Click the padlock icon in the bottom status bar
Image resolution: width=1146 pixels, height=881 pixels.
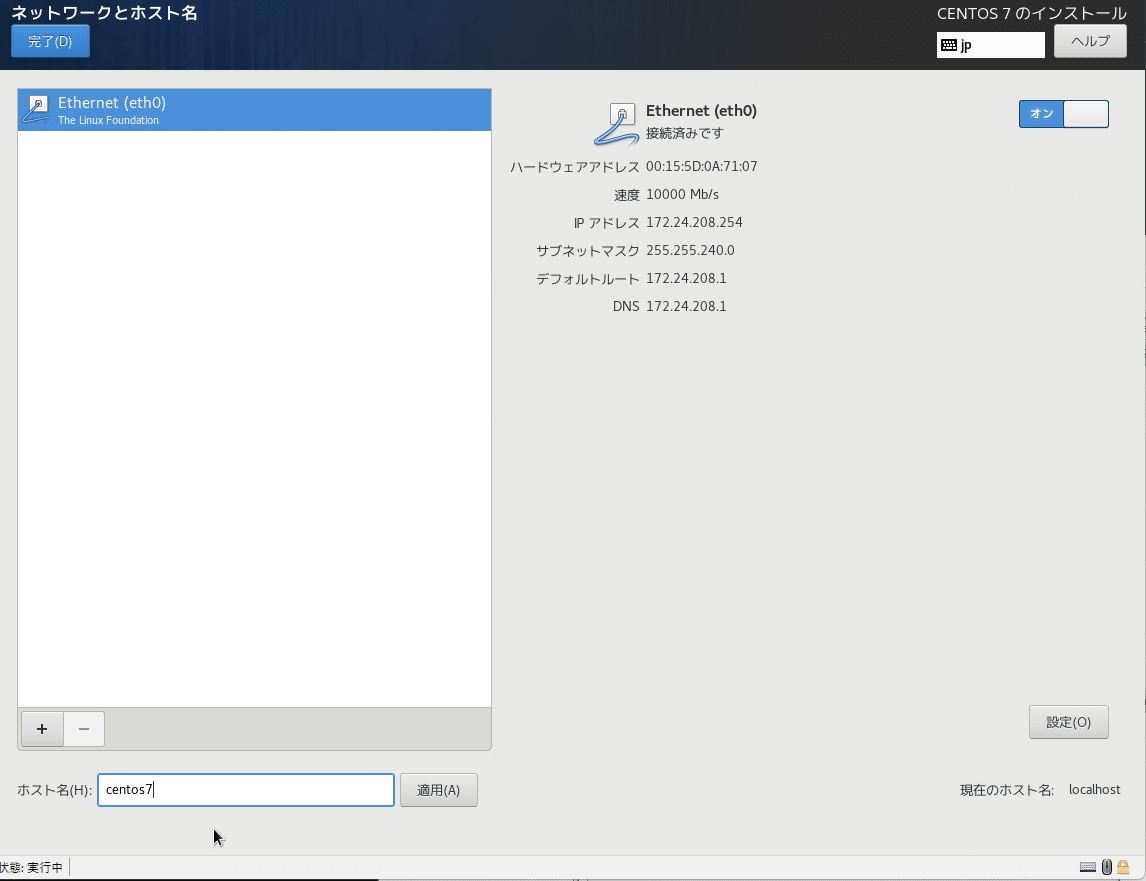pos(1122,867)
